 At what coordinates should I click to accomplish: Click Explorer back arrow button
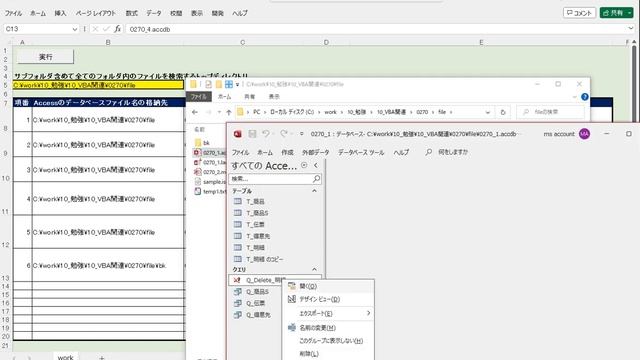(195, 112)
